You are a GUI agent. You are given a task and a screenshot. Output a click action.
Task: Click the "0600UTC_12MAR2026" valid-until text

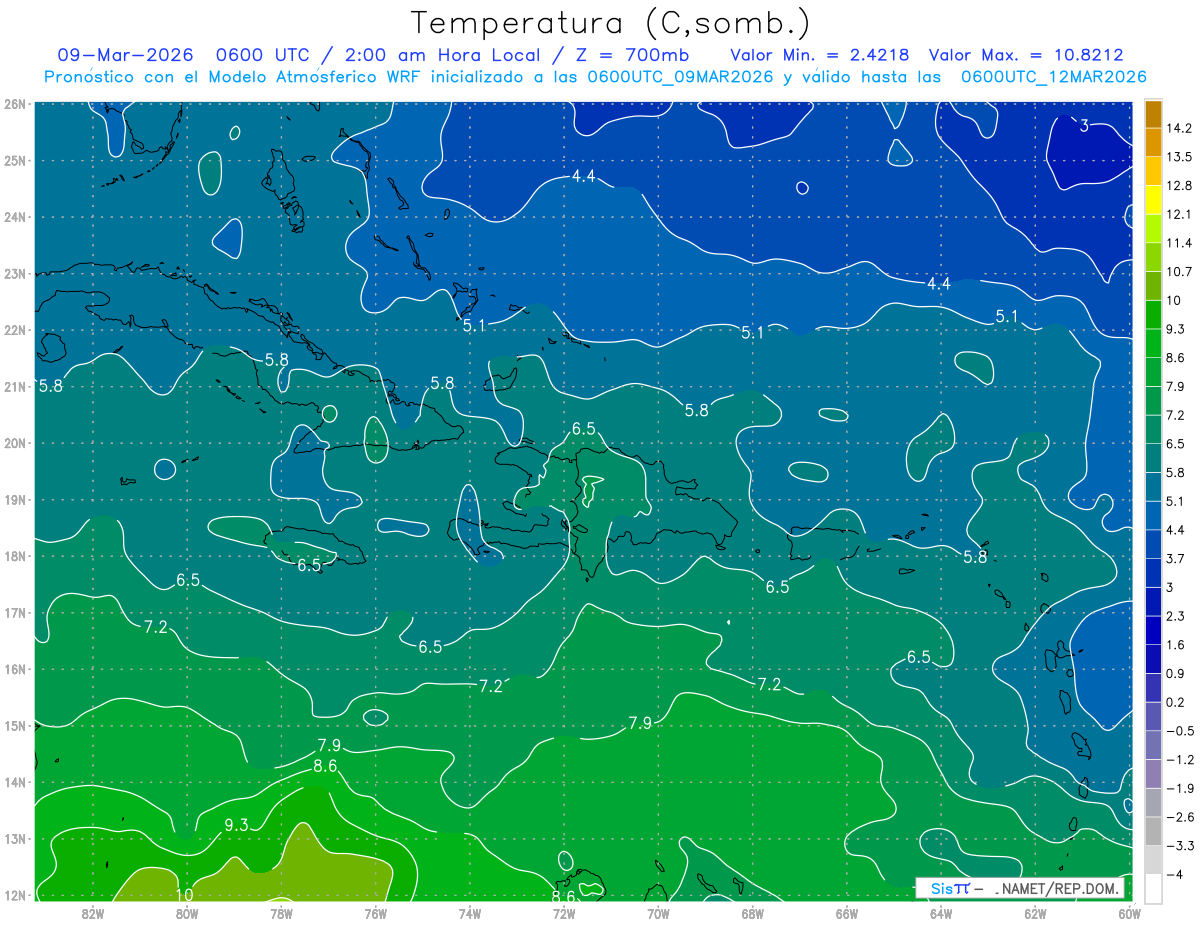pos(1053,77)
